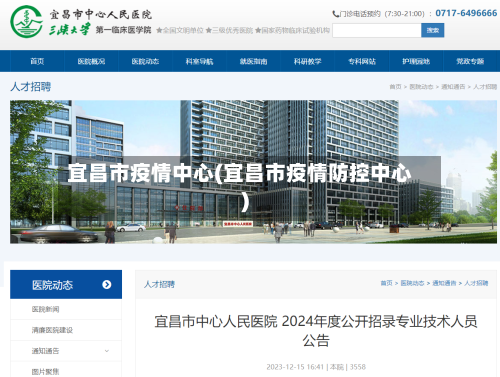The width and height of the screenshot is (500, 377).
Task: Click the 人才招聘 page heading above banner
Action: (31, 87)
